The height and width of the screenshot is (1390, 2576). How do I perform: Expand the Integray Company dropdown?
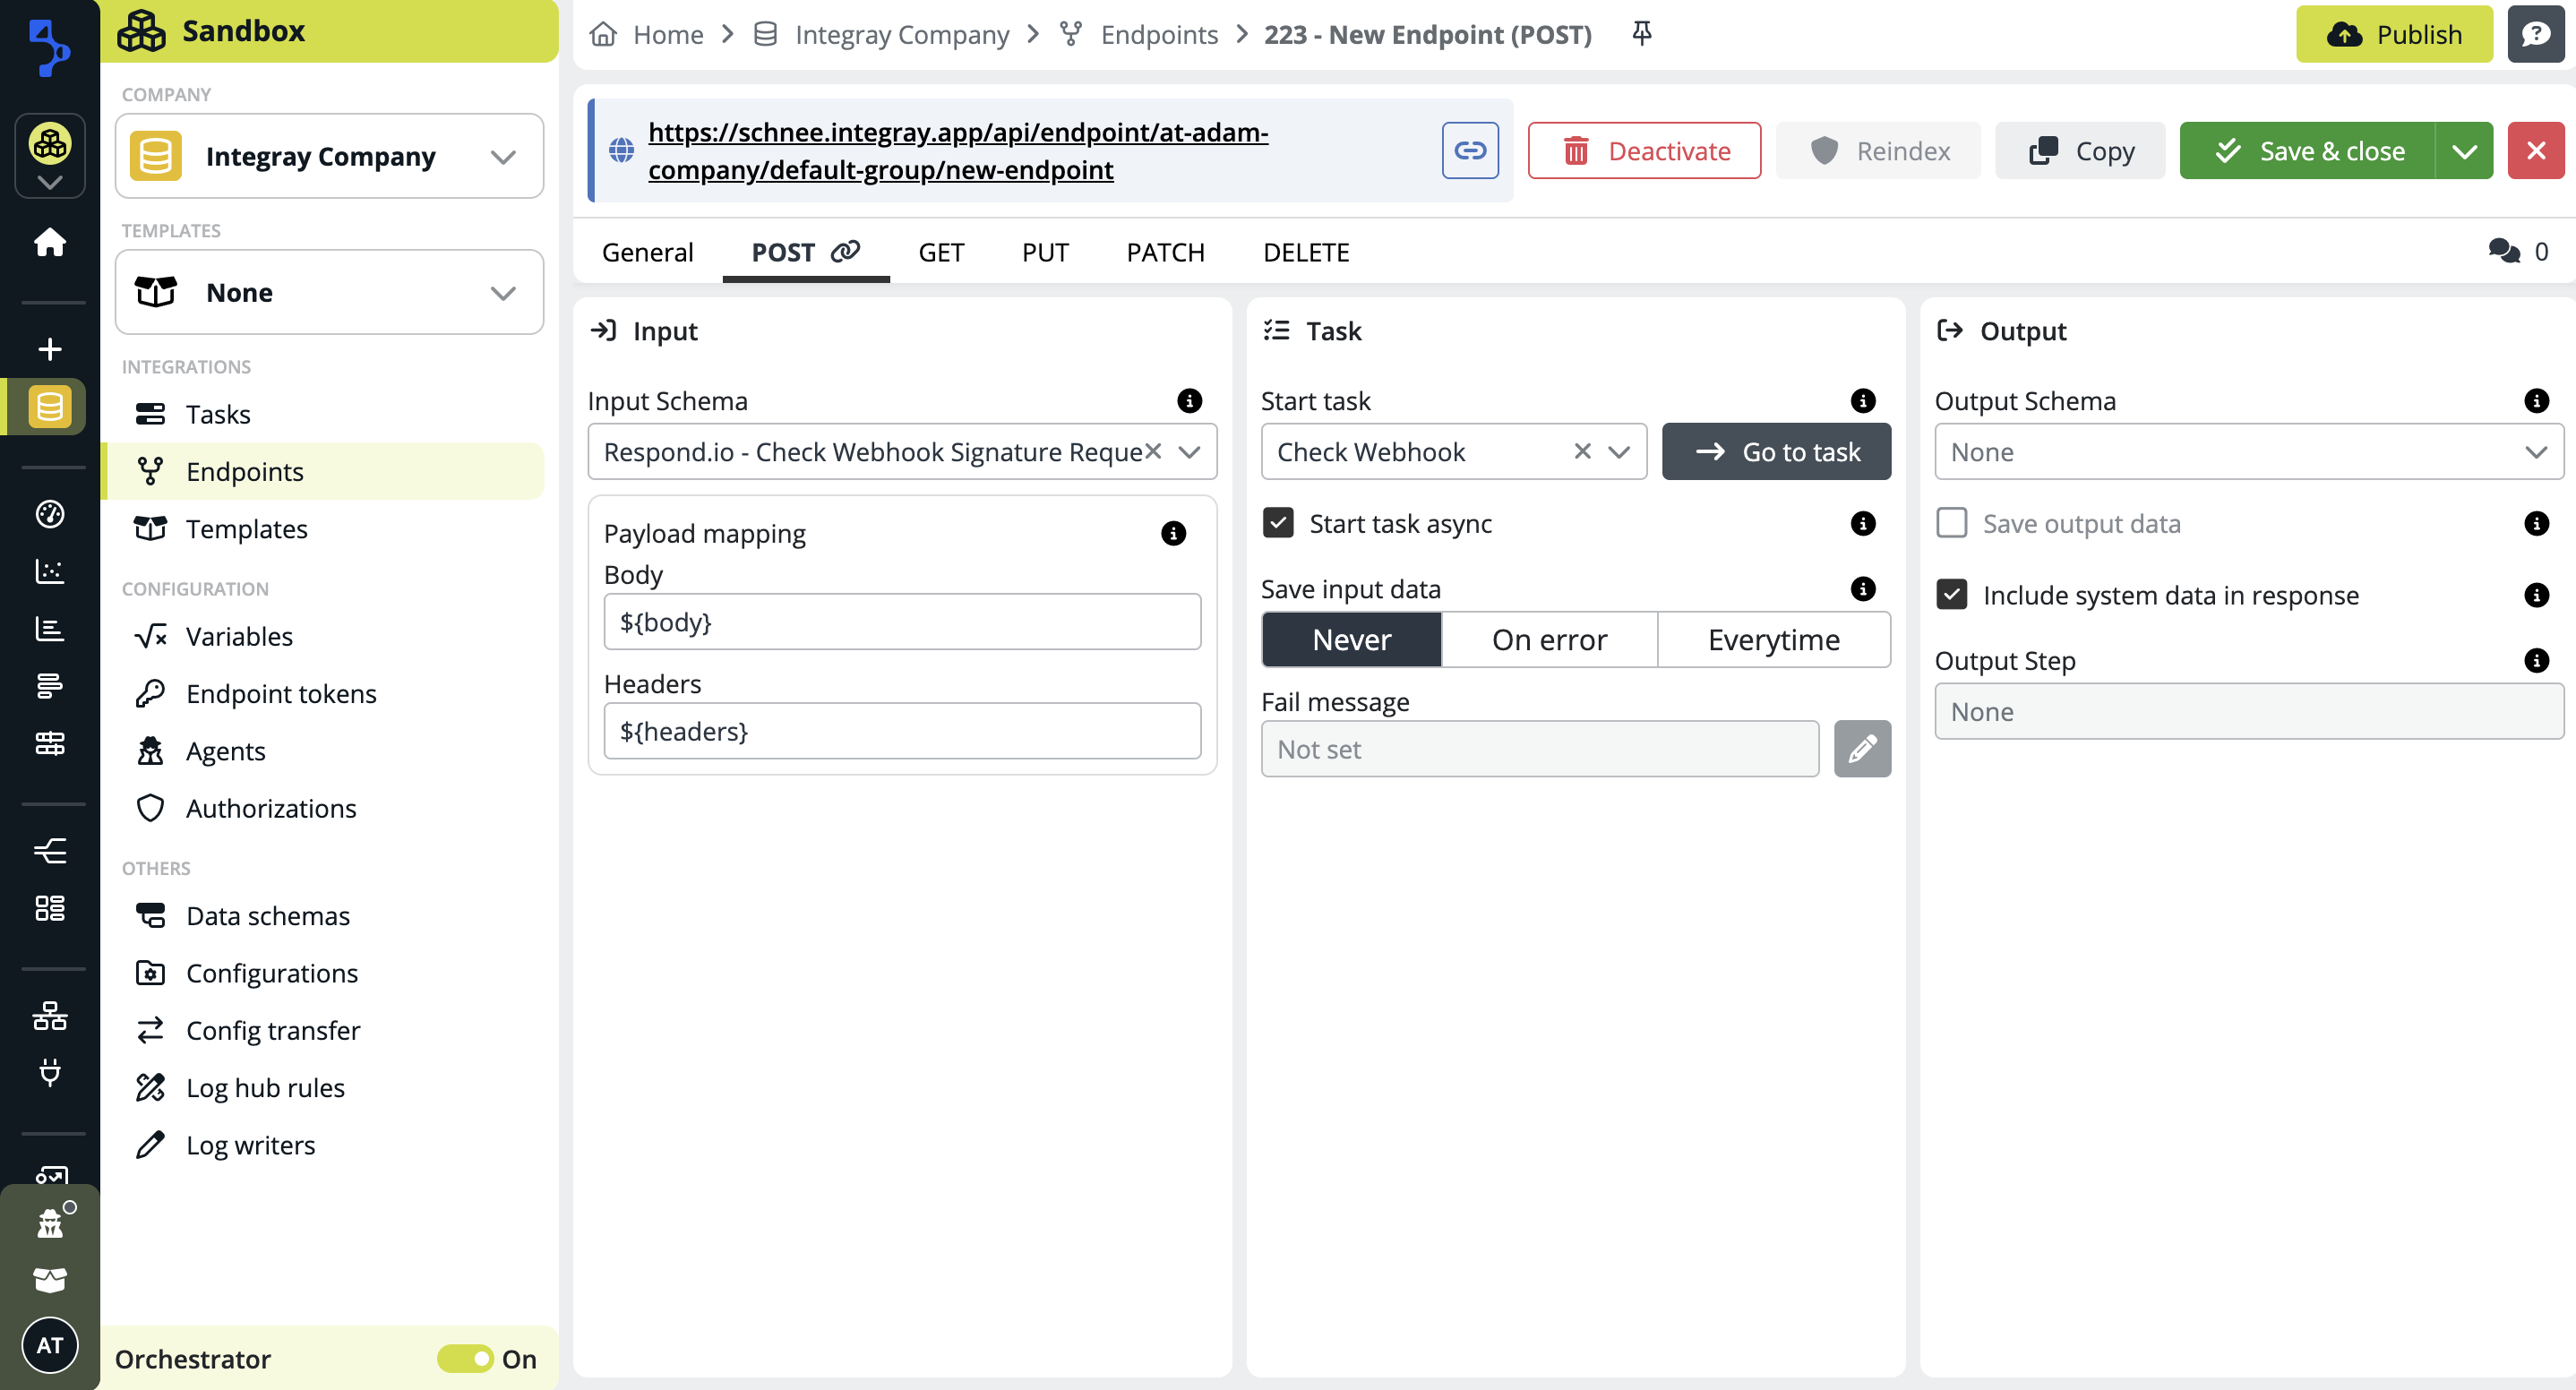coord(329,156)
